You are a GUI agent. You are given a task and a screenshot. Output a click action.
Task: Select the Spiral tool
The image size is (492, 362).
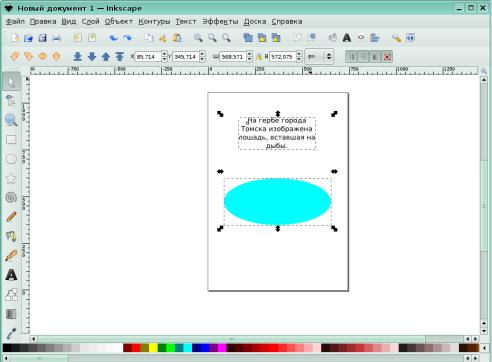11,197
